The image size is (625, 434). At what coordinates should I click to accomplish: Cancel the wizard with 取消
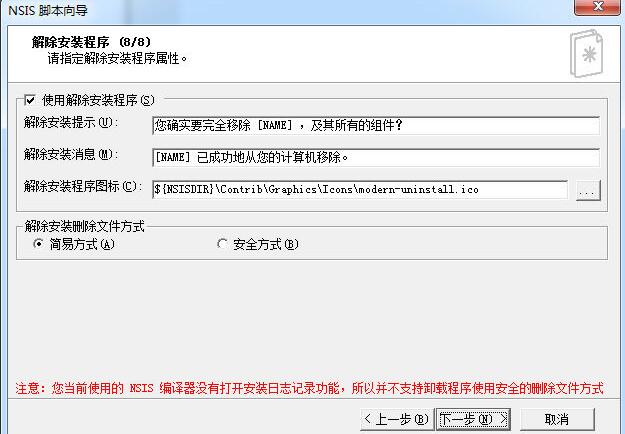tap(557, 419)
